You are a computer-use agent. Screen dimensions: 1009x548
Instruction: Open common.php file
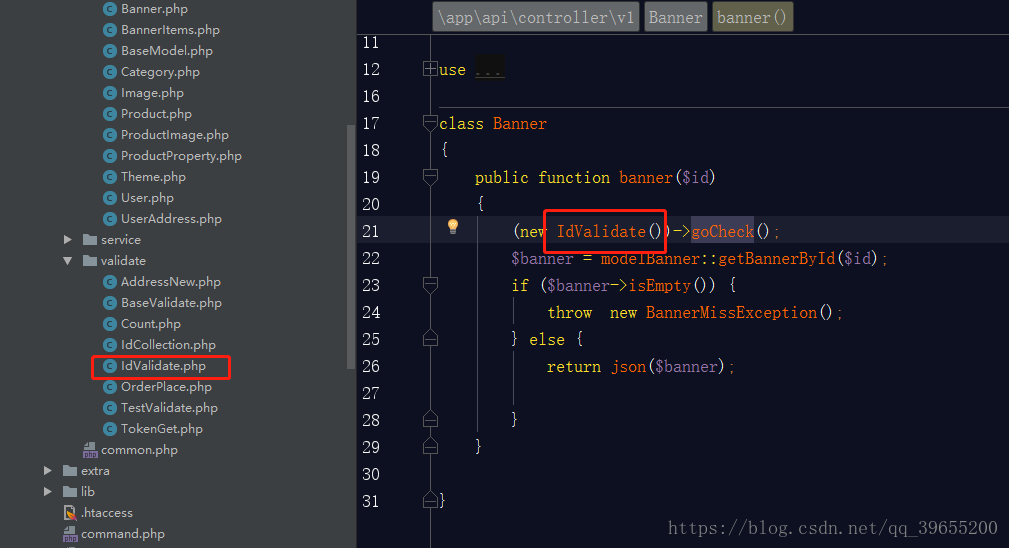click(x=139, y=450)
